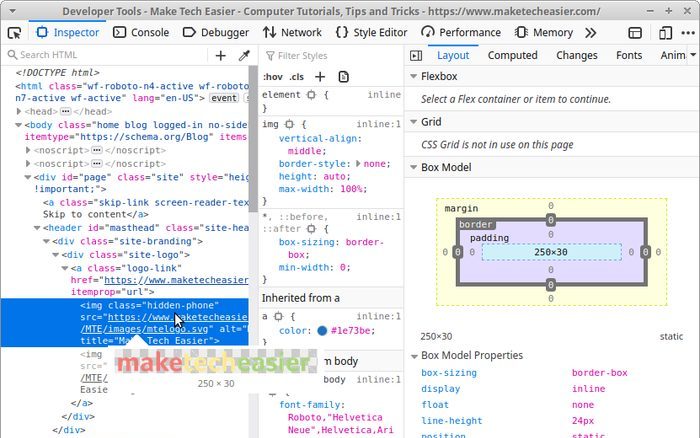Switch to the Layout sidebar tab
This screenshot has height=438, width=700.
pyautogui.click(x=453, y=55)
